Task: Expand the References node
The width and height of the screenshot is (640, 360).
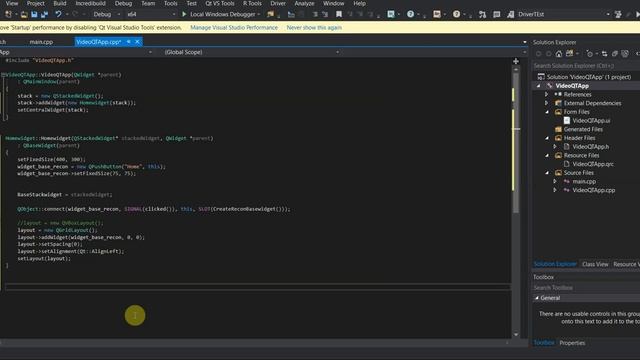Action: pyautogui.click(x=547, y=94)
